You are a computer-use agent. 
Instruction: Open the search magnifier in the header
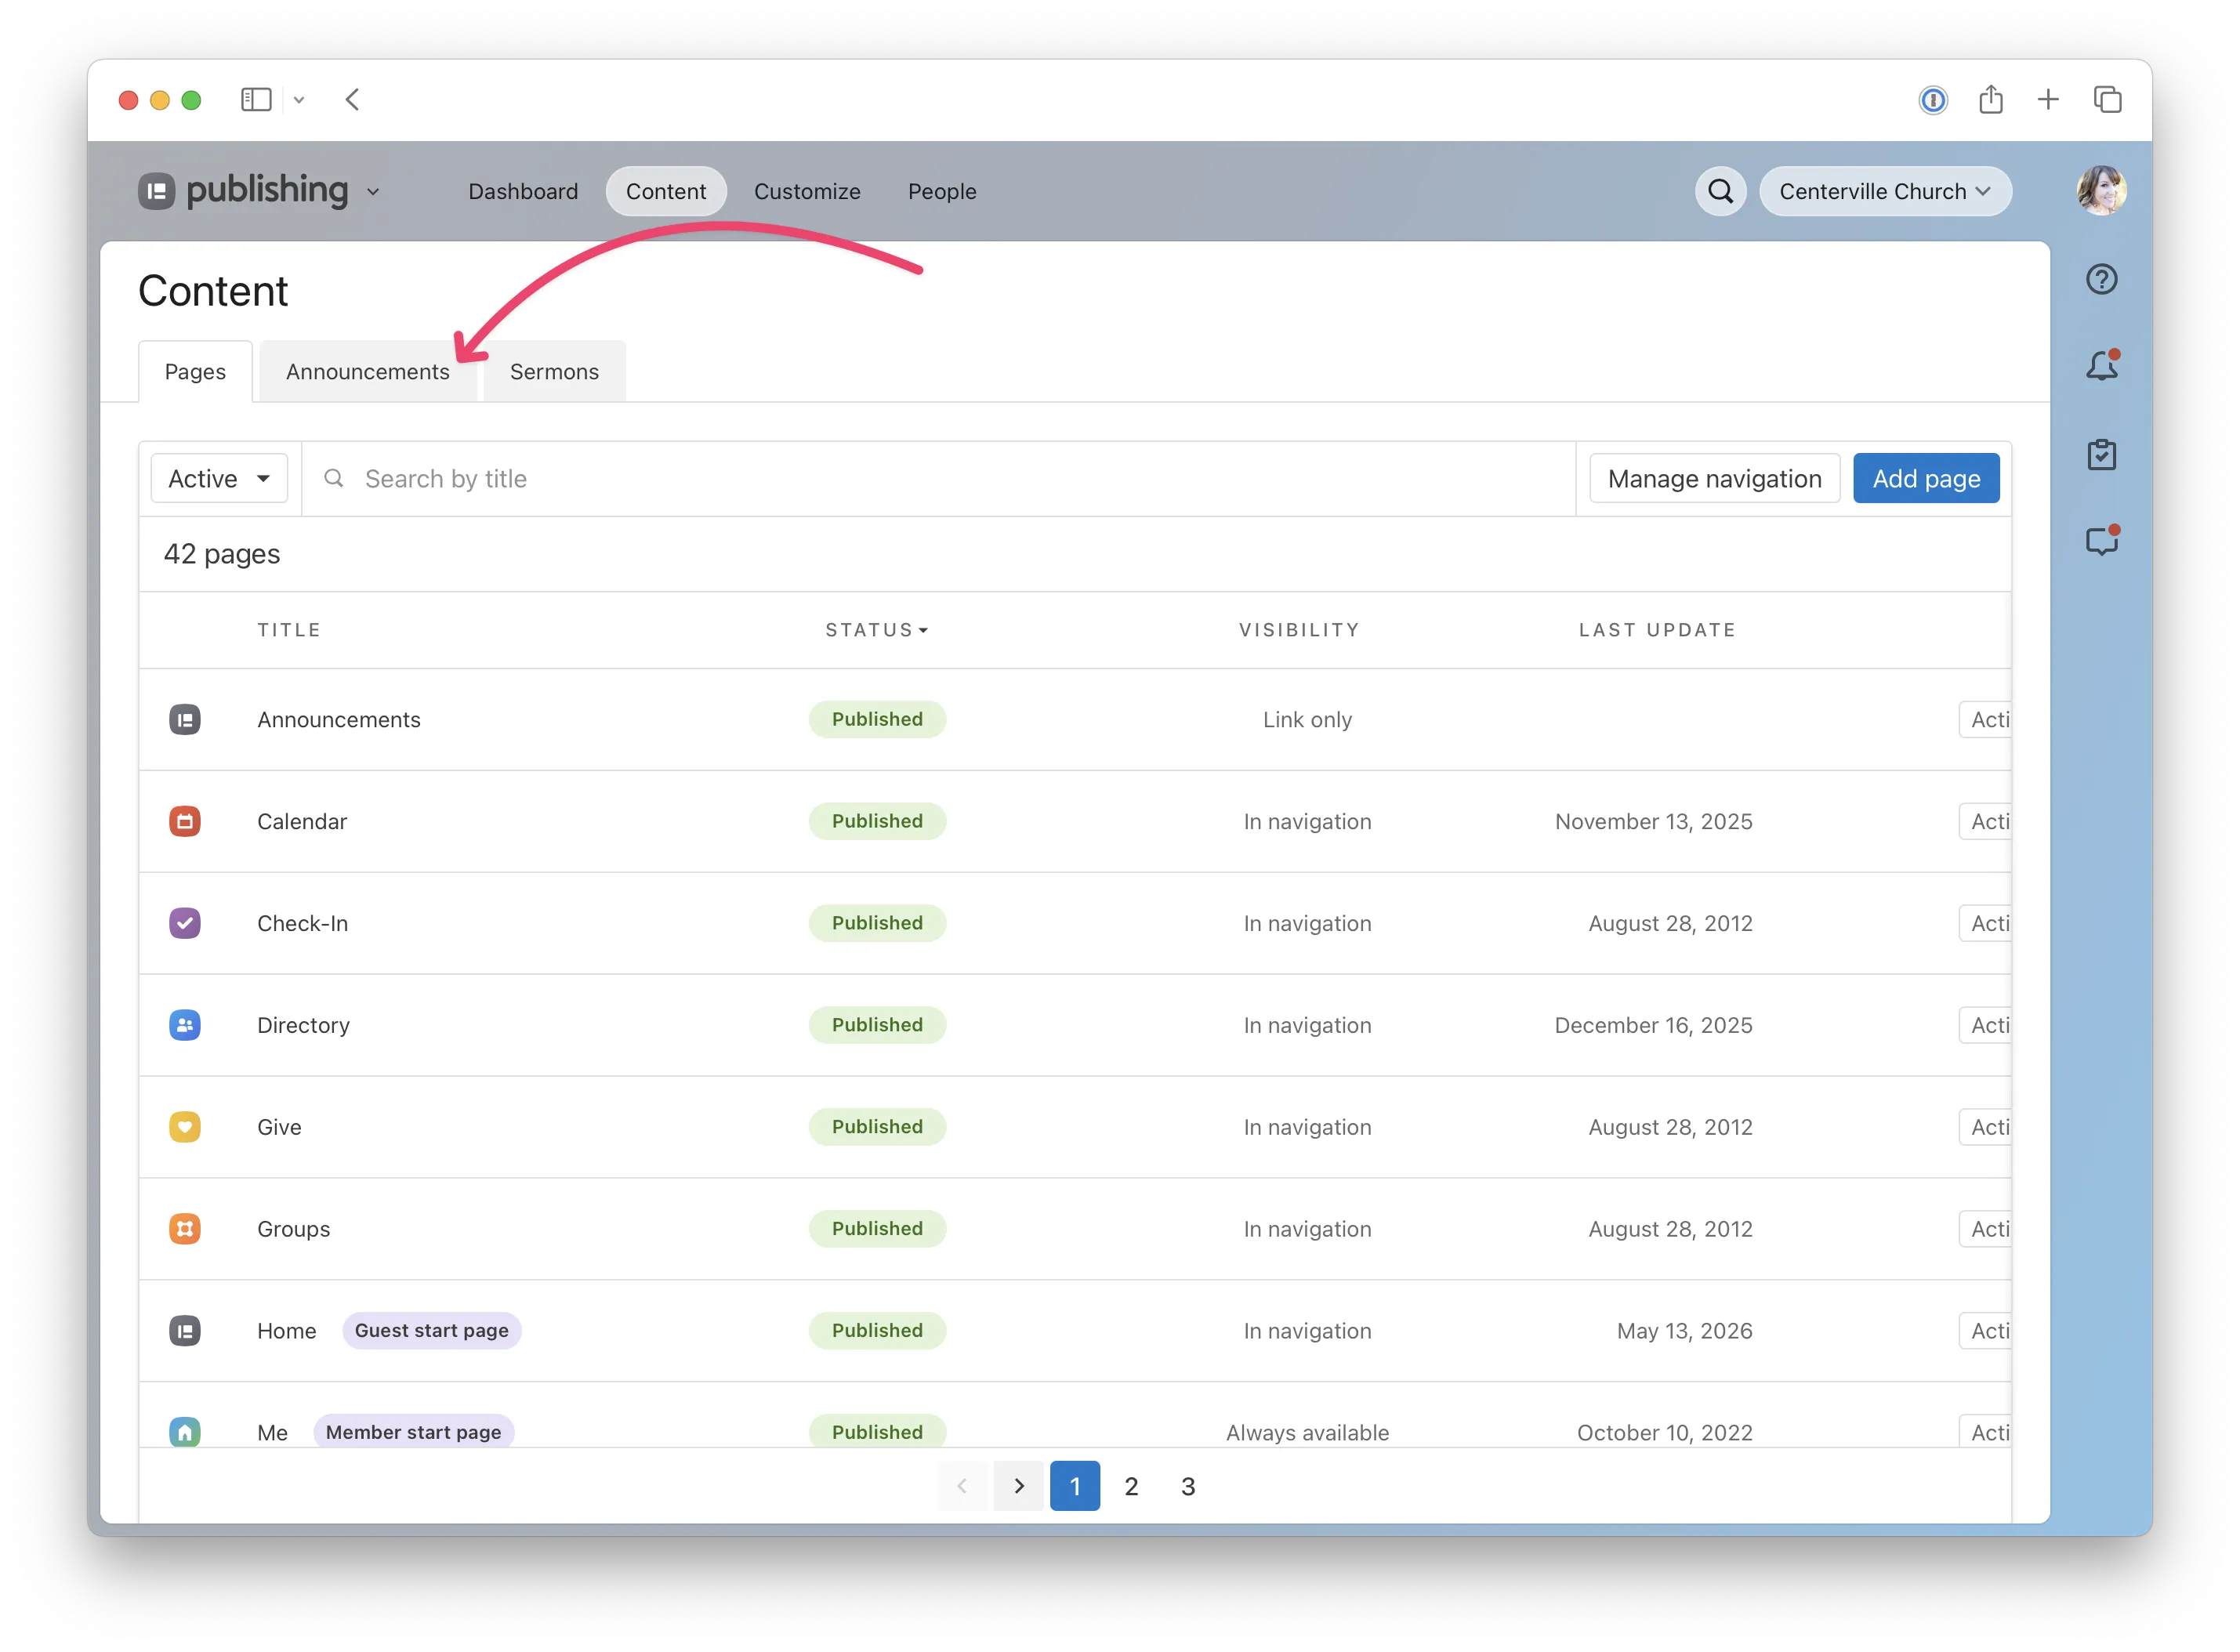pyautogui.click(x=1721, y=191)
